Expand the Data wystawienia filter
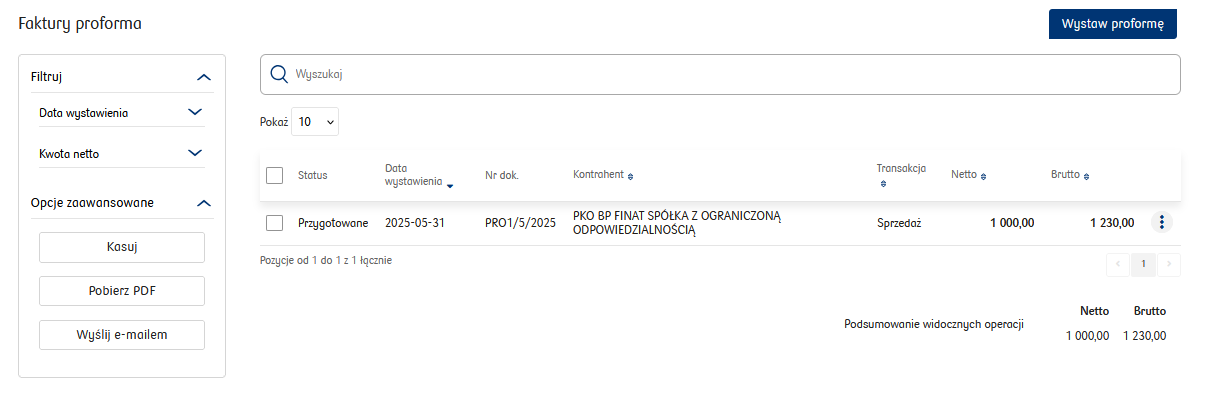Image resolution: width=1215 pixels, height=401 pixels. click(x=195, y=112)
